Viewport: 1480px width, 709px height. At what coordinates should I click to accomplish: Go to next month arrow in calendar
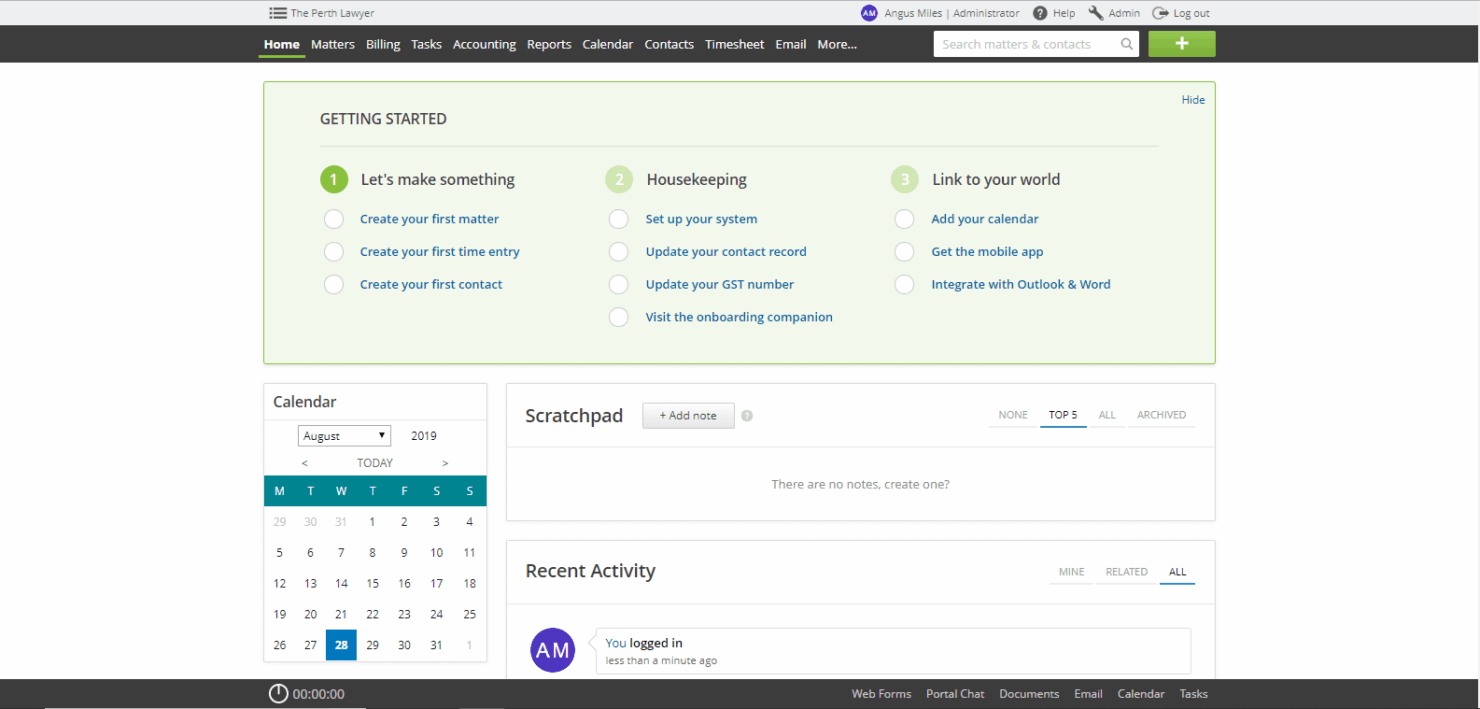[x=445, y=463]
